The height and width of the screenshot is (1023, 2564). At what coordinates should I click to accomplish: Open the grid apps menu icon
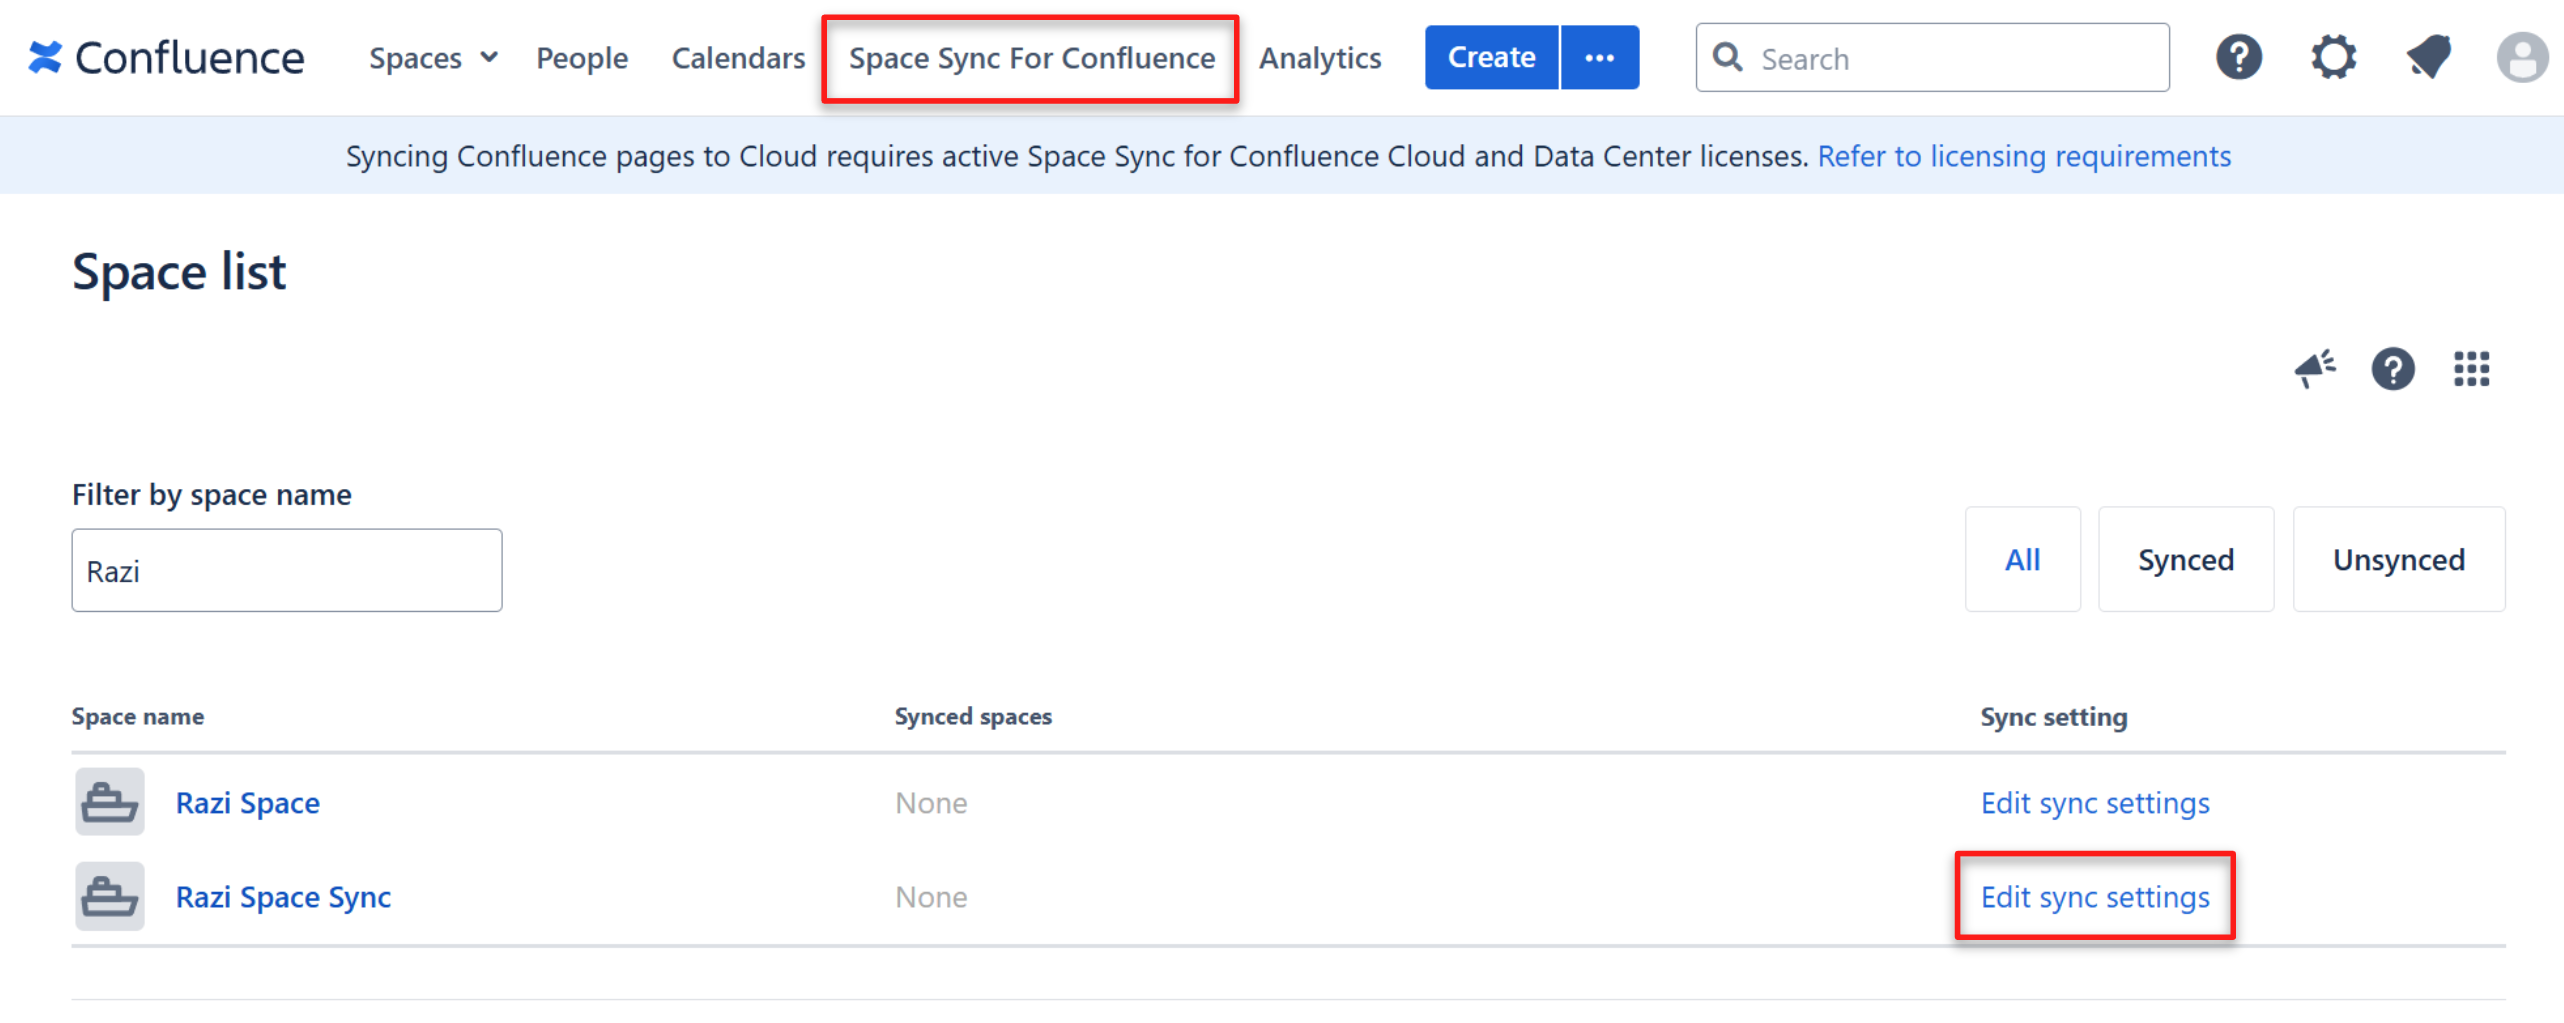[2470, 369]
